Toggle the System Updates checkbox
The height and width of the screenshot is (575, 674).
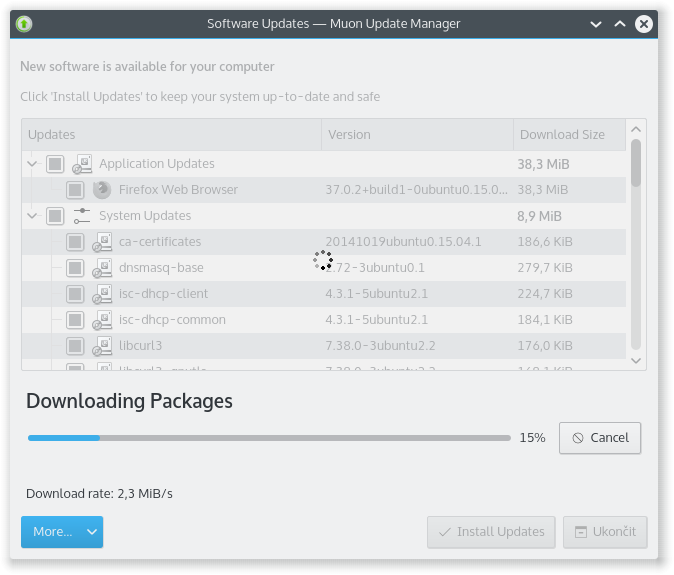[55, 216]
